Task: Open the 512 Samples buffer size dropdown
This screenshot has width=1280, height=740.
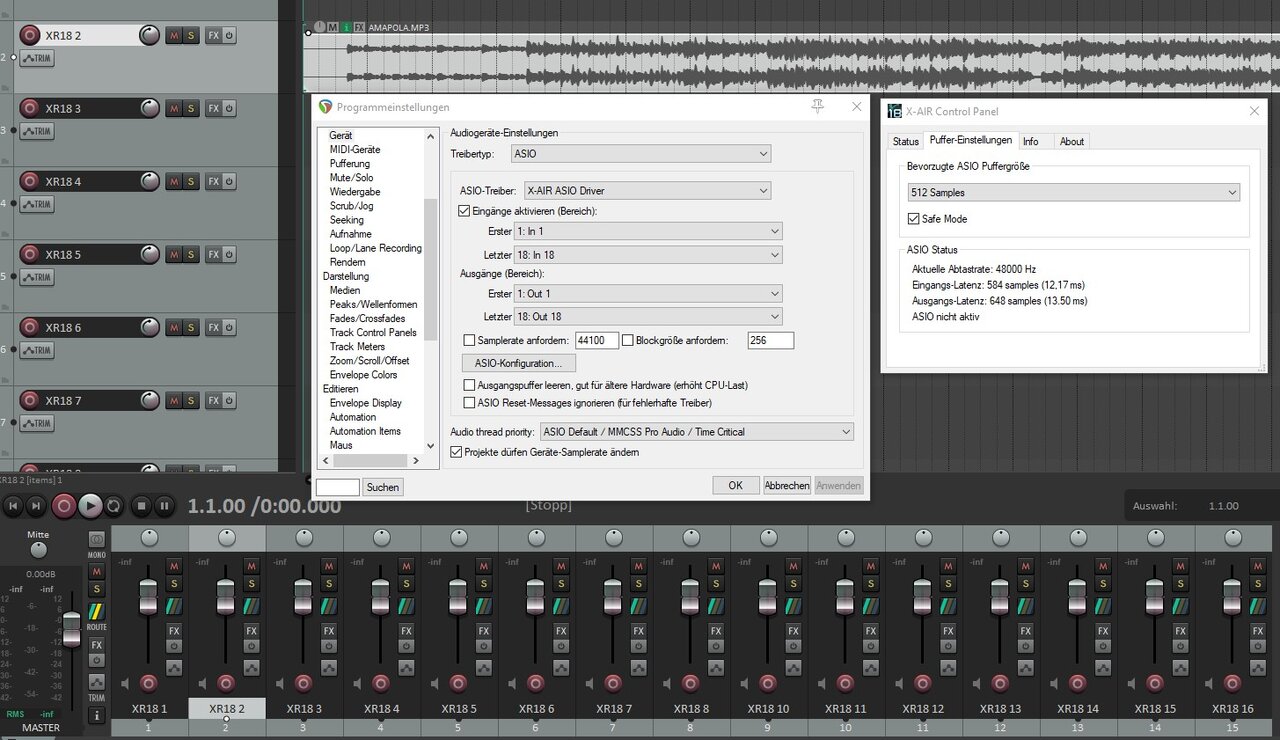Action: pos(1073,192)
